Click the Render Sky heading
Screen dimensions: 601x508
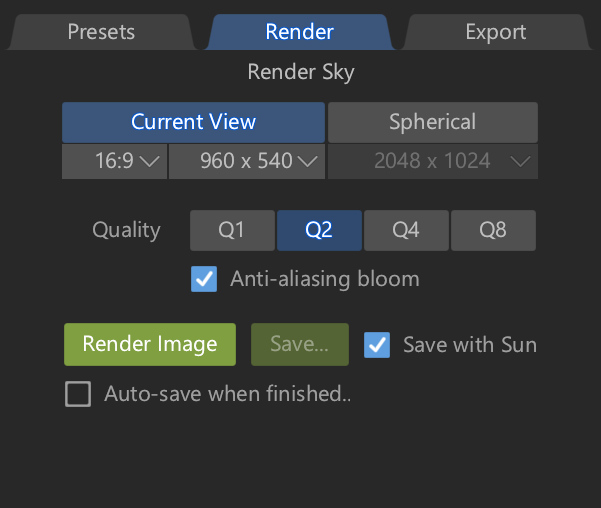coord(300,72)
